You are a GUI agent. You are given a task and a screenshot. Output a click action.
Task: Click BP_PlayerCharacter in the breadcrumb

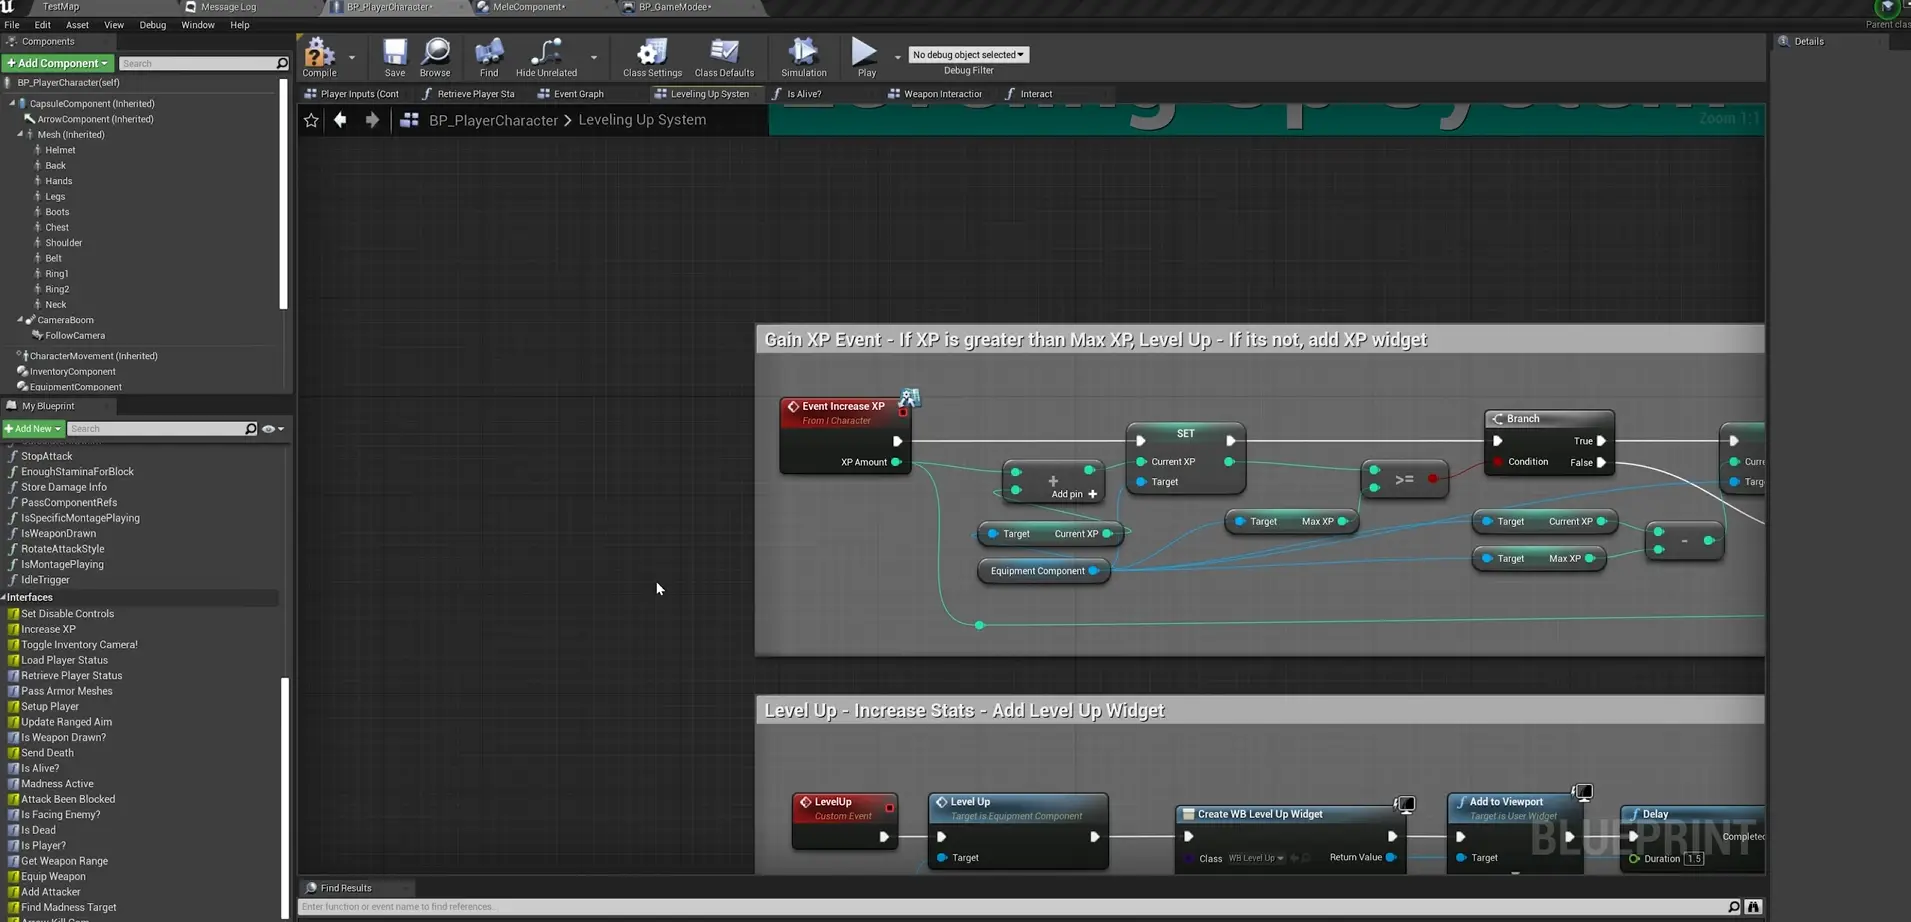[493, 120]
